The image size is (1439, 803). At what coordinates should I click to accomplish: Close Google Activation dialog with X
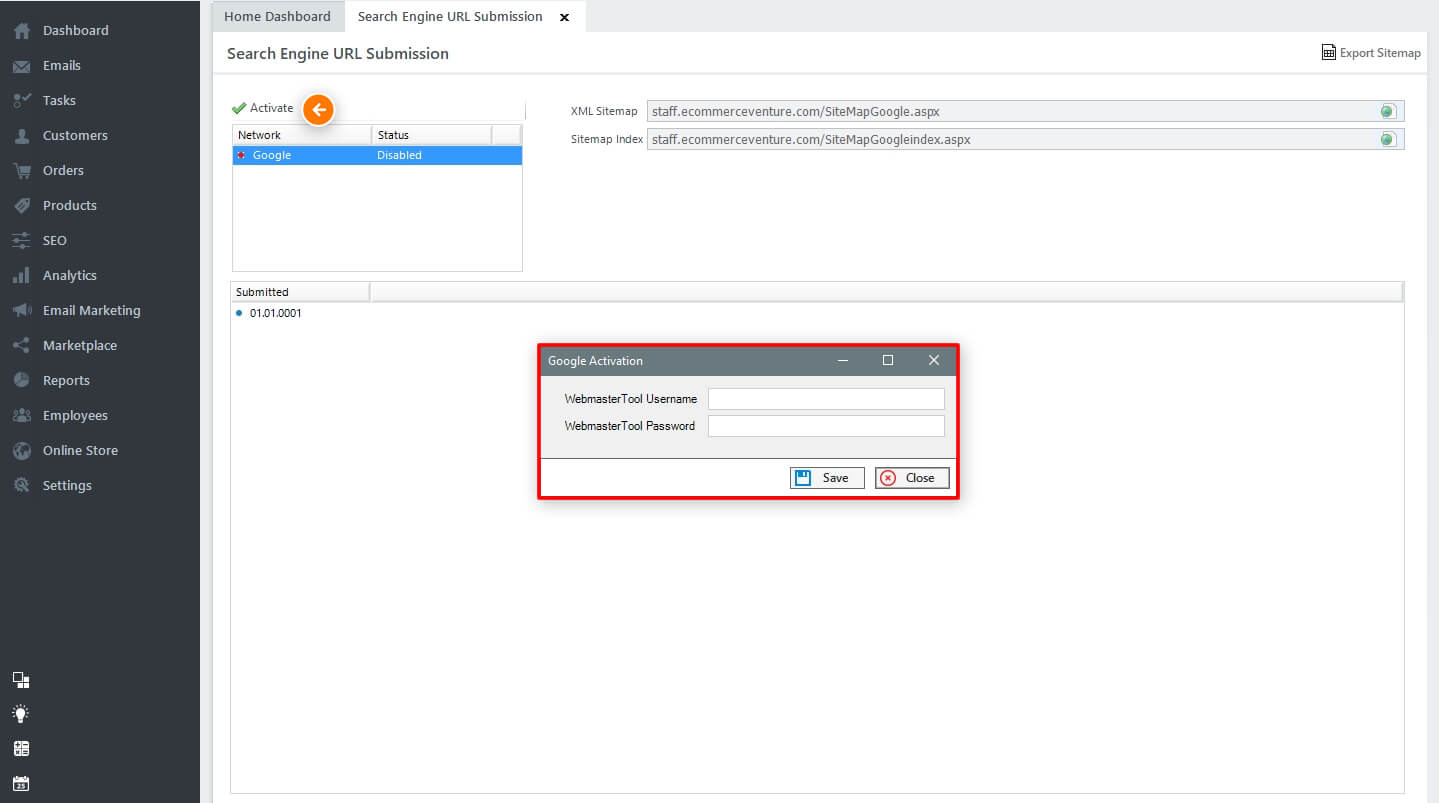(934, 360)
